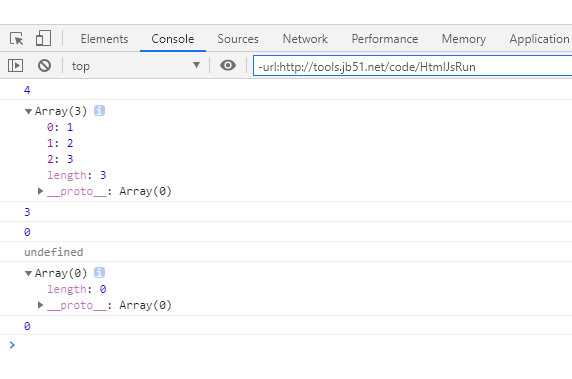The height and width of the screenshot is (379, 572).
Task: Open the top context dropdown
Action: coord(135,66)
